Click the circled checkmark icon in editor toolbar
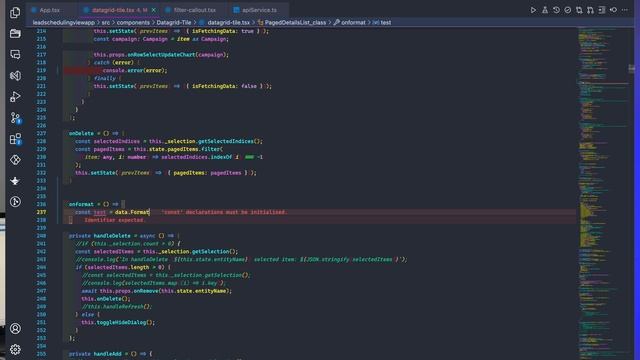 (x=568, y=10)
